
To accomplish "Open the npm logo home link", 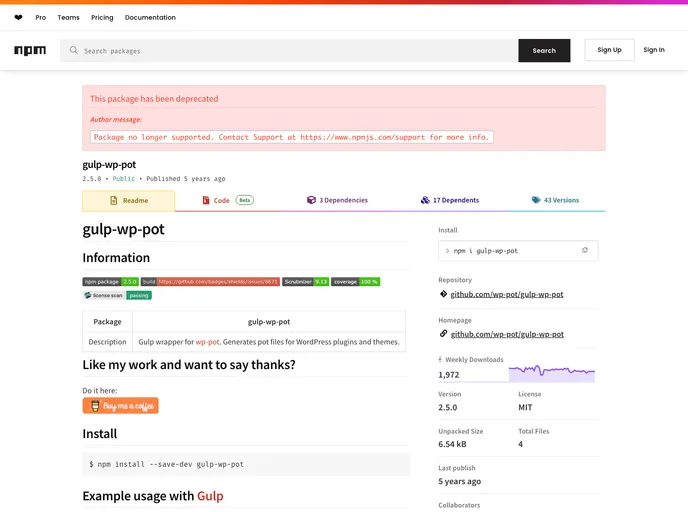I will click(x=30, y=50).
